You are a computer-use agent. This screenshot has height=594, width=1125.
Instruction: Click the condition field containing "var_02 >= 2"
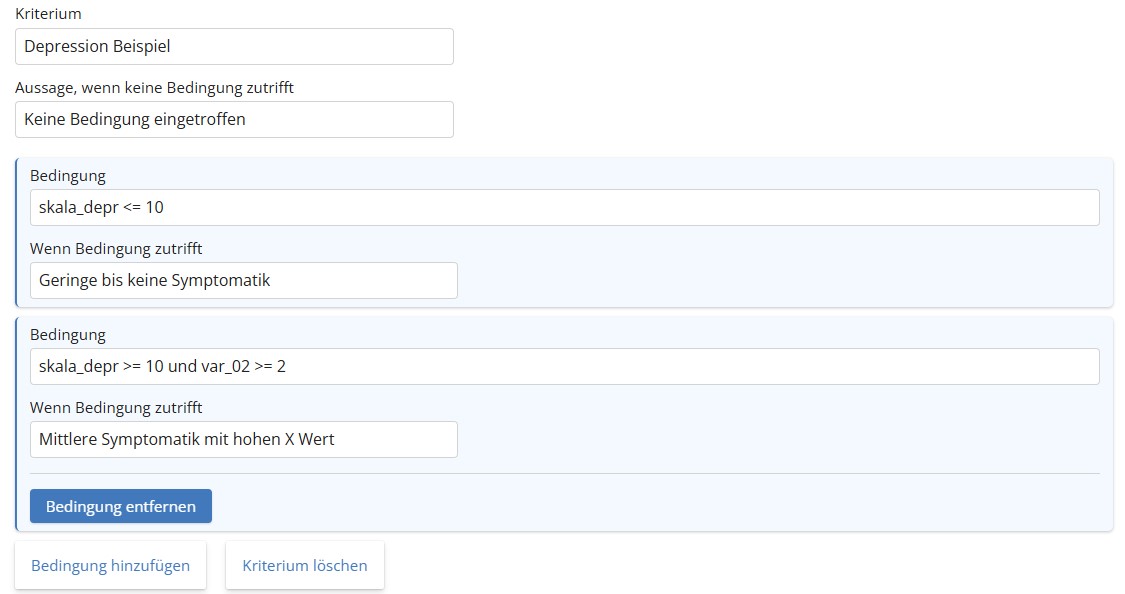[x=564, y=367]
